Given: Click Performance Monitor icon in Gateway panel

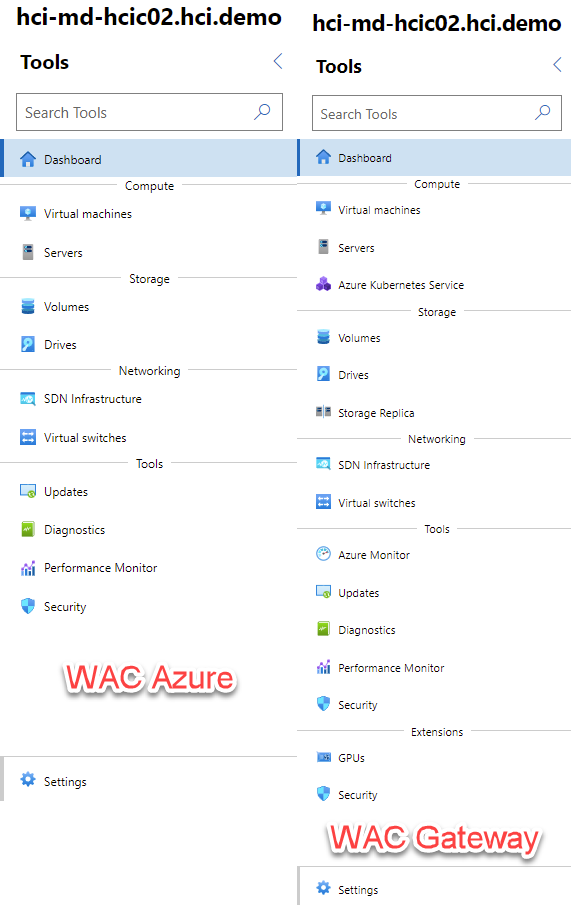Looking at the screenshot, I should (x=323, y=667).
